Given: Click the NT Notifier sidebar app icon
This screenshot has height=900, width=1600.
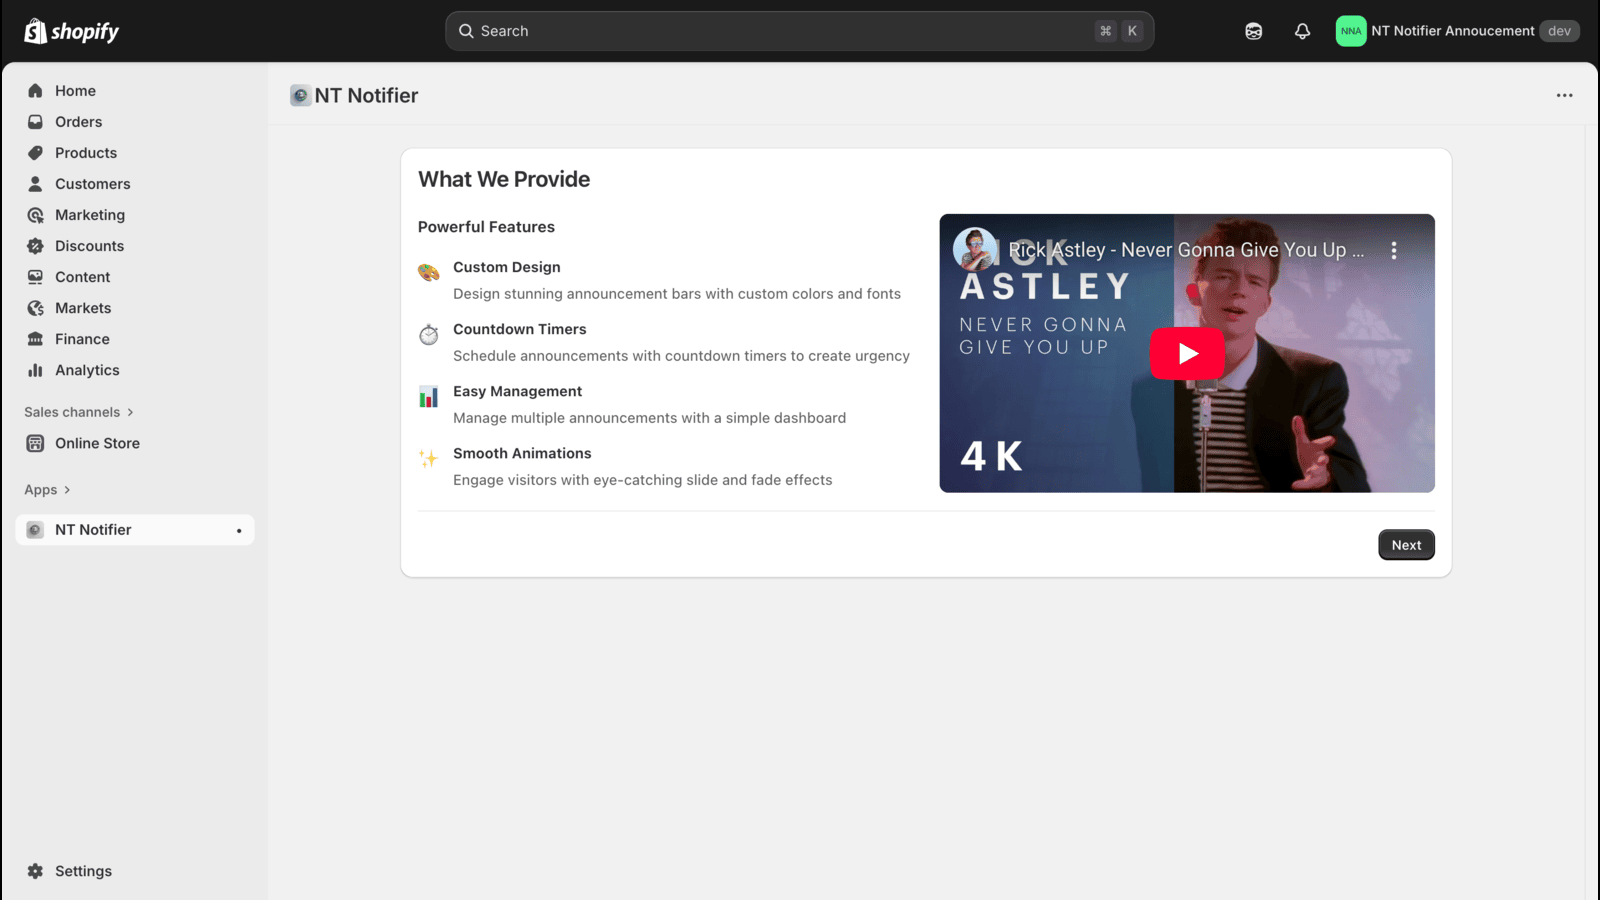Looking at the screenshot, I should pyautogui.click(x=35, y=530).
